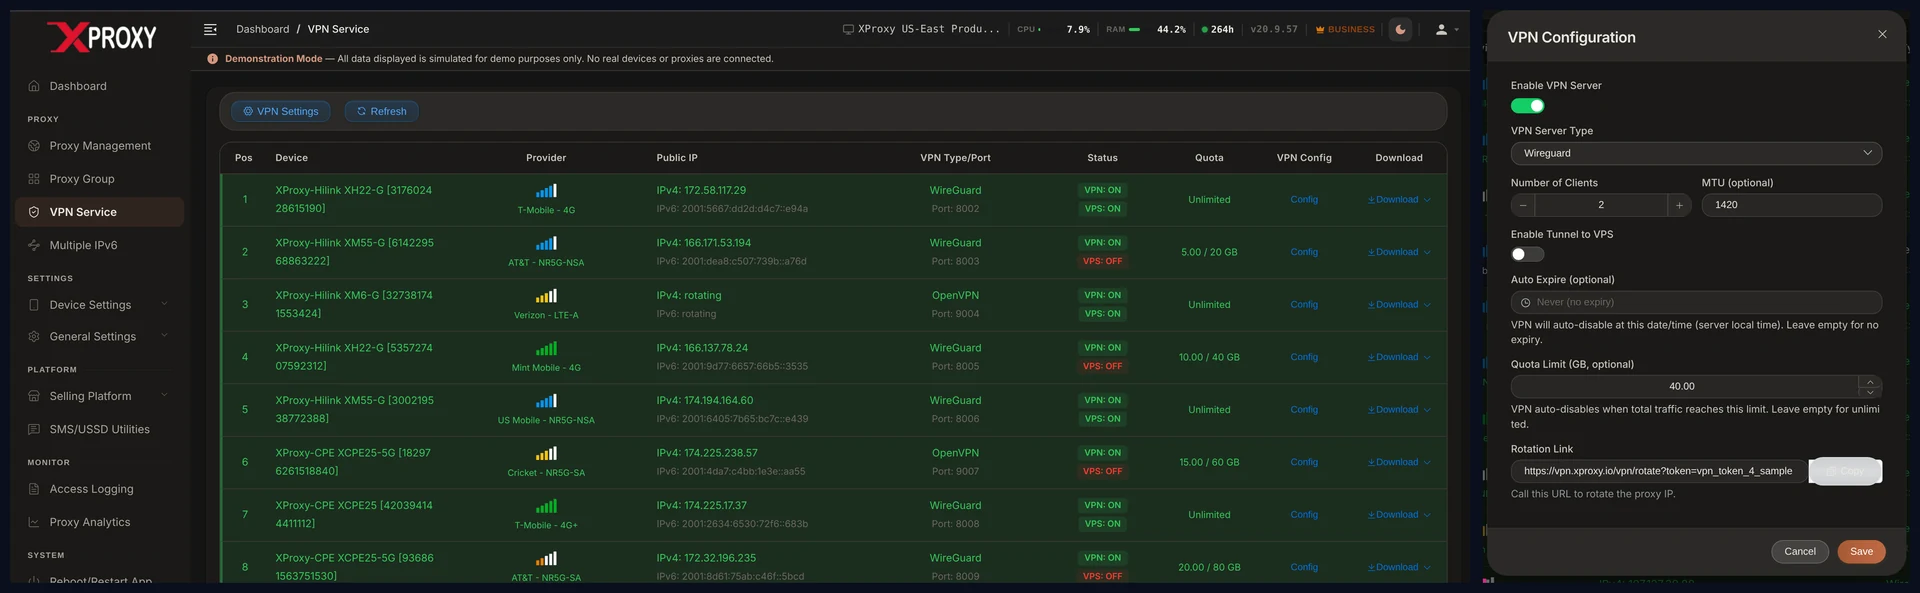1920x593 pixels.
Task: Go to Dashboard in the sidebar
Action: click(x=100, y=86)
